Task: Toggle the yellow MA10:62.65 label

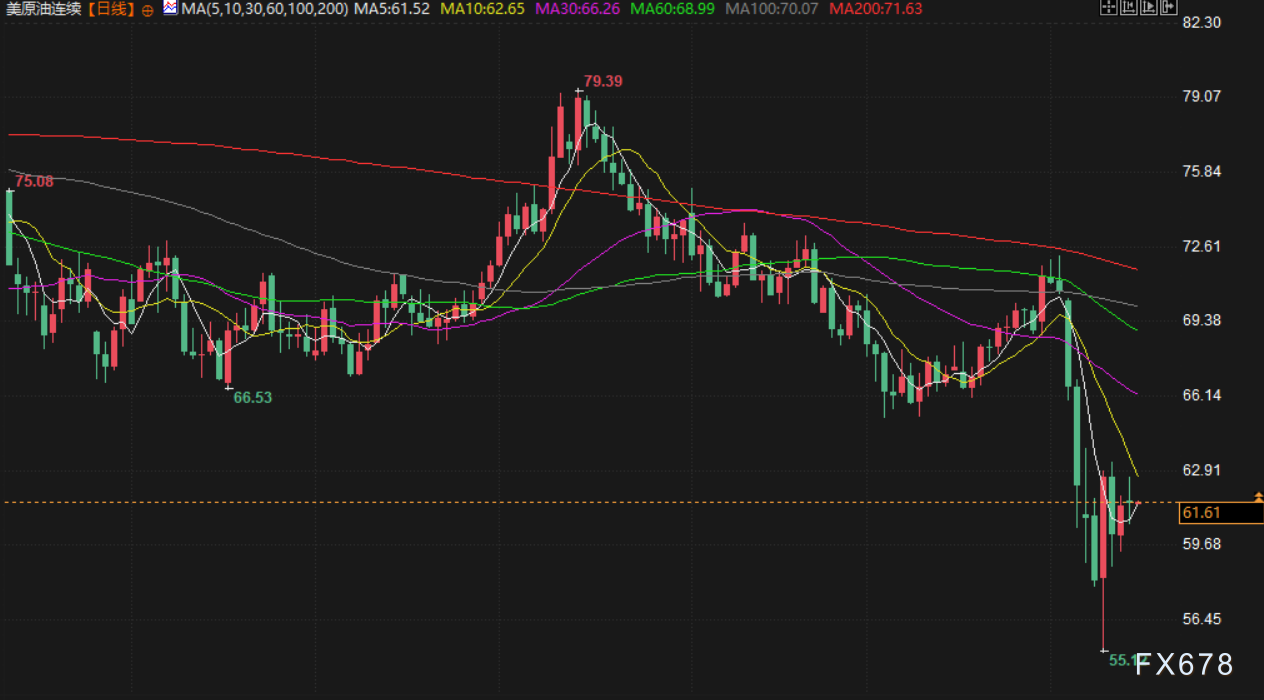Action: tap(482, 9)
